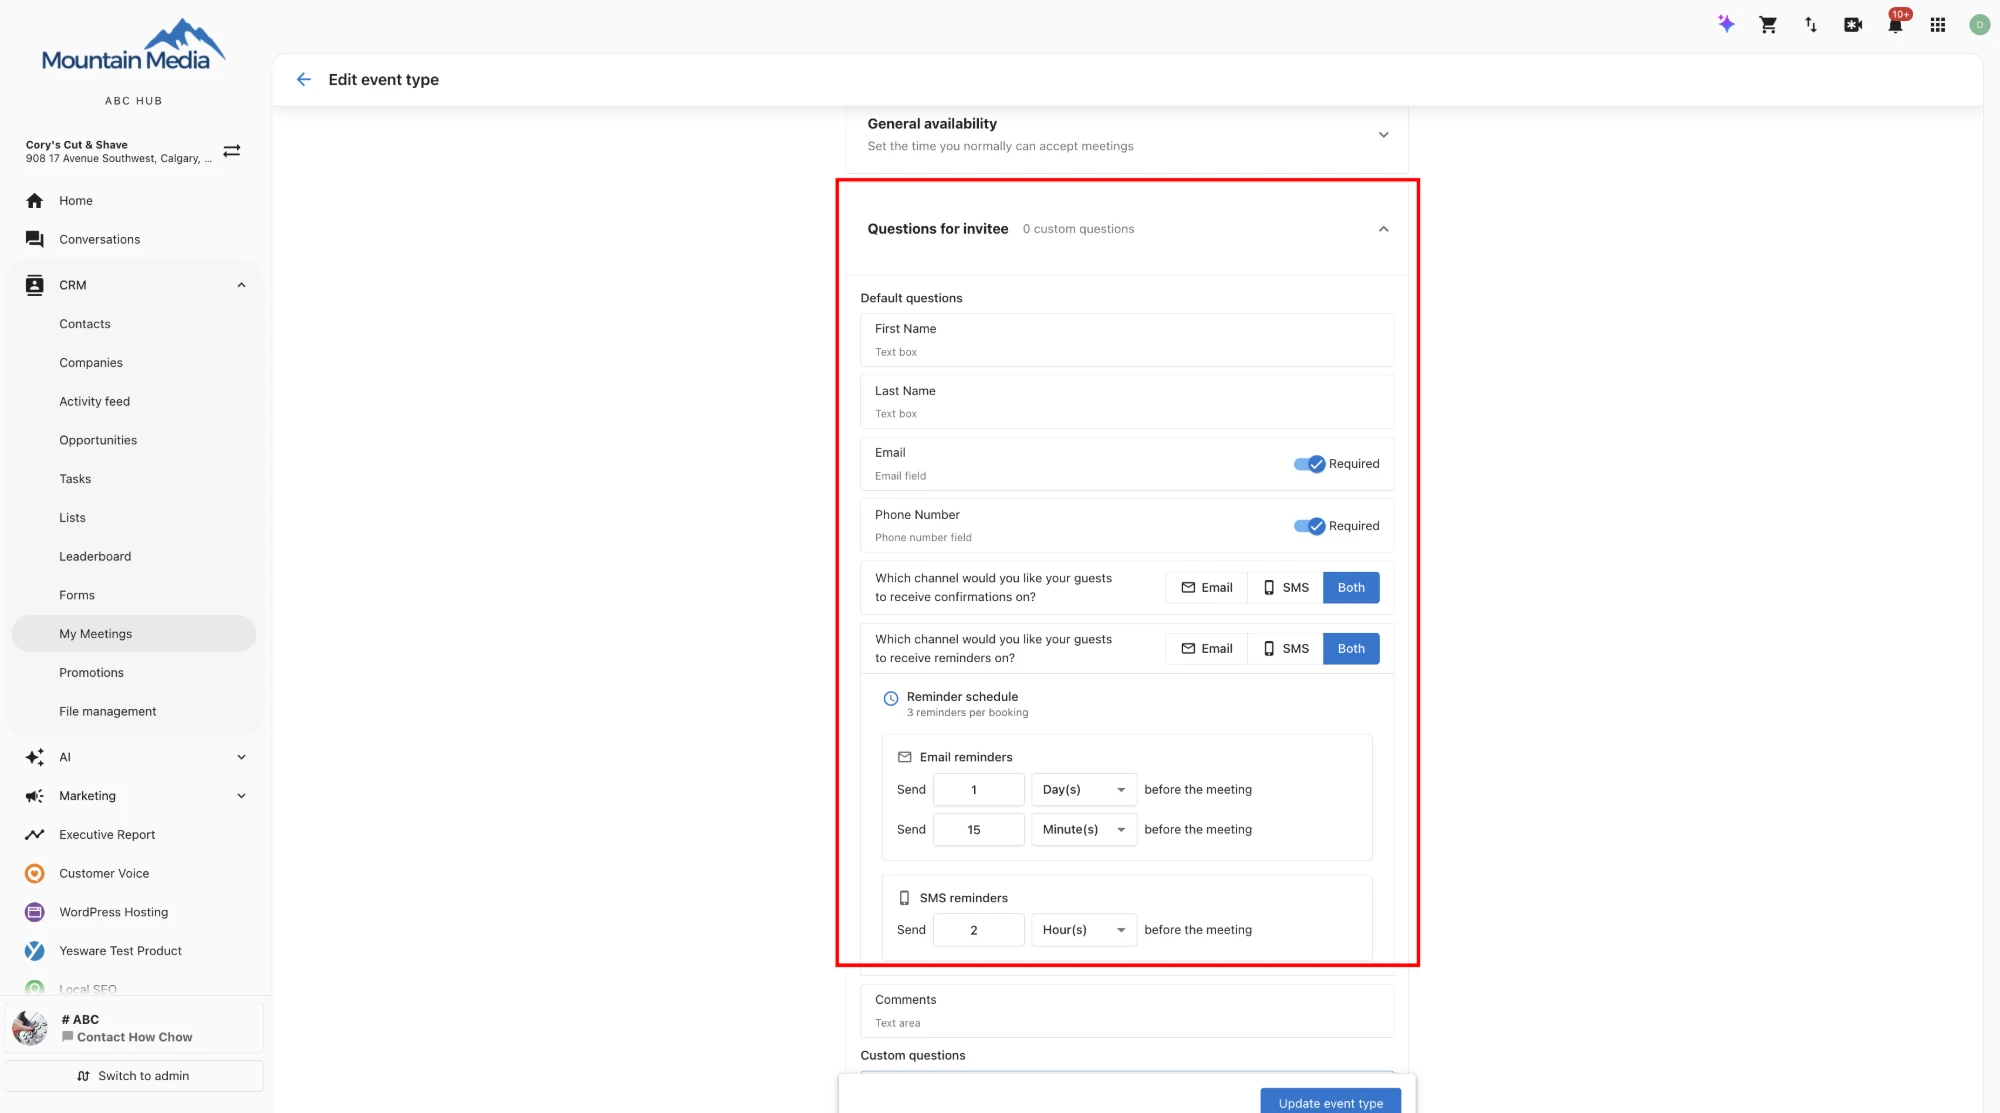Click the Email reminders envelope icon
The width and height of the screenshot is (2000, 1113).
[905, 757]
